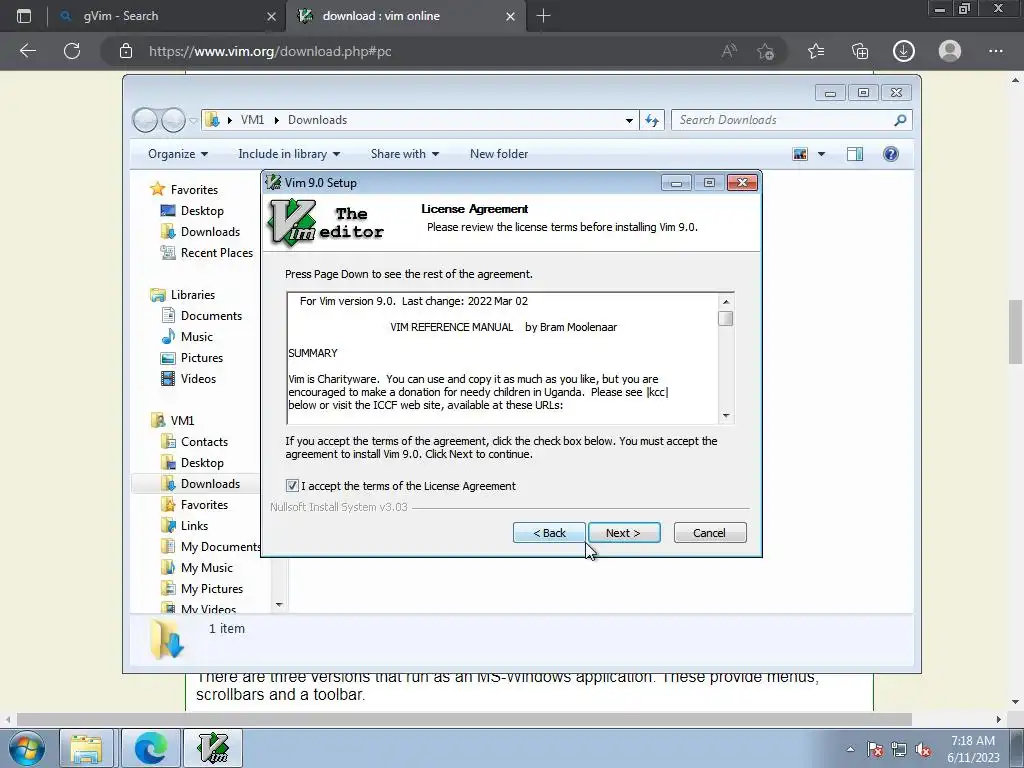Reload the vim.org page

[72, 51]
